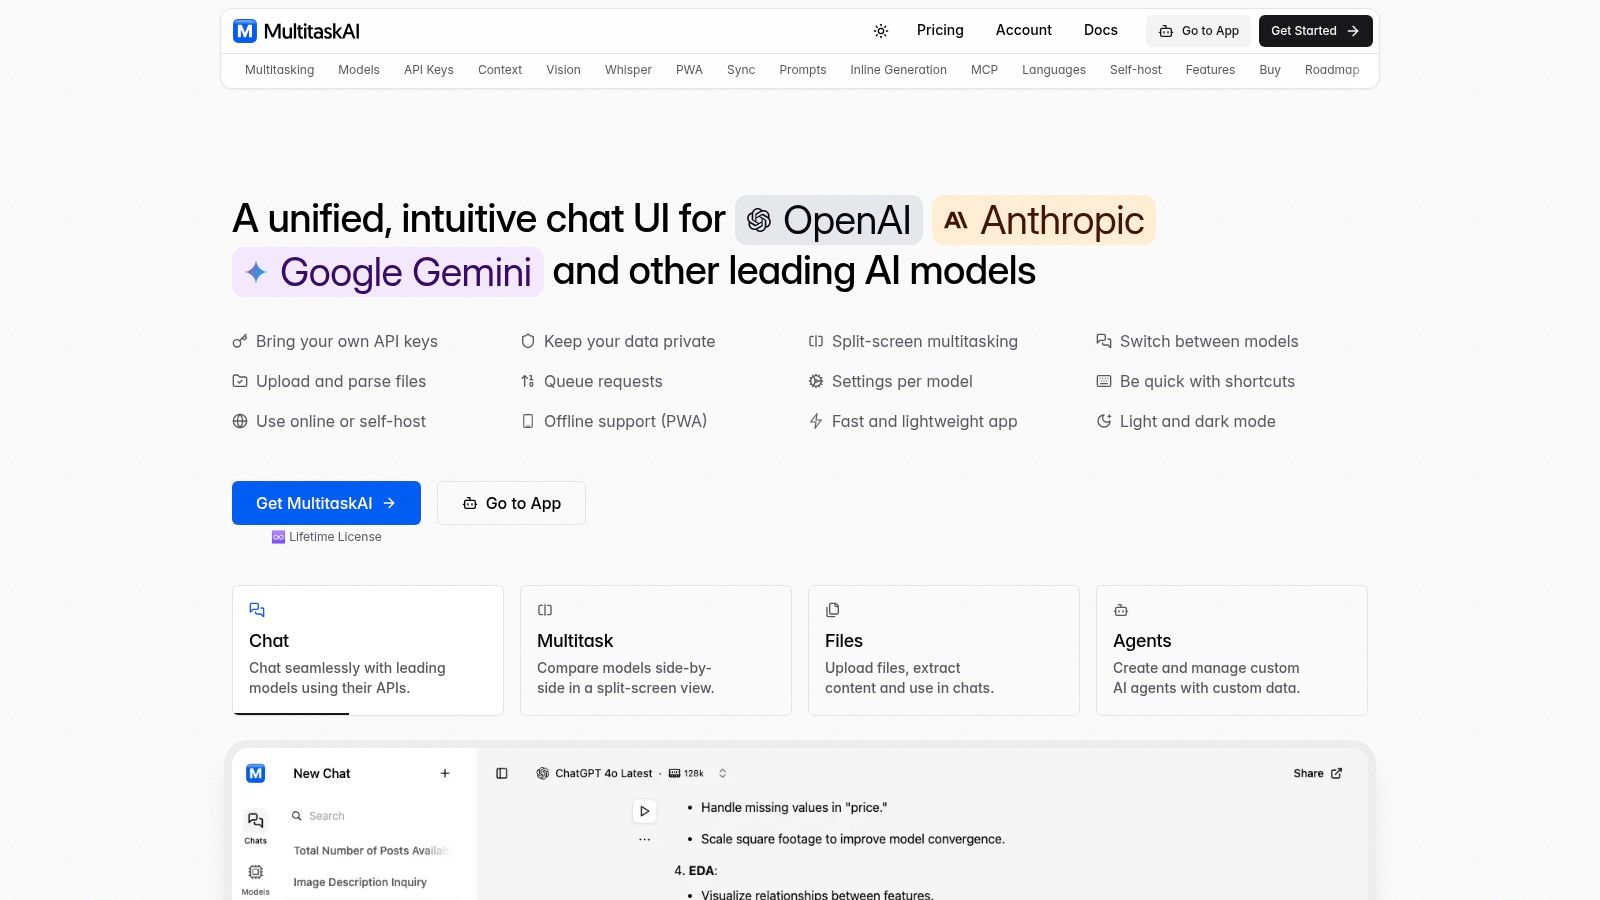Image resolution: width=1600 pixels, height=900 pixels.
Task: Click the keyboard icon beside Be quick with shortcuts
Action: [1104, 381]
